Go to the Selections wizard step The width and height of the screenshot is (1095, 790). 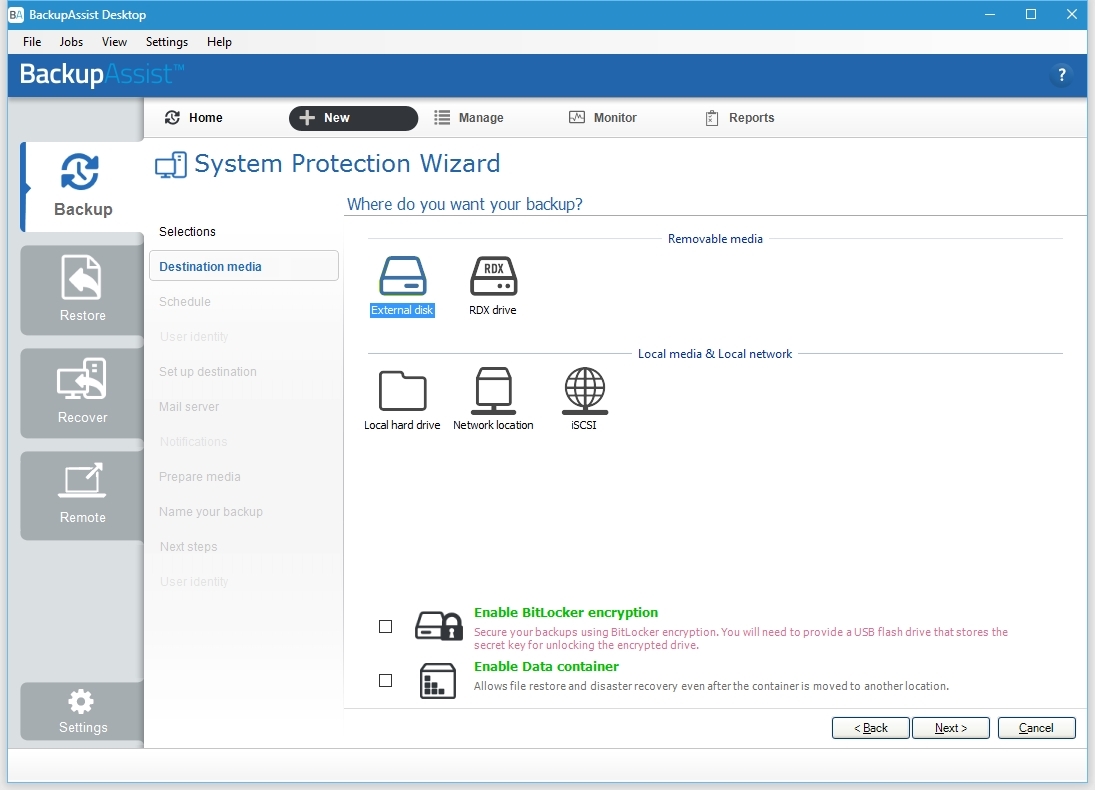(x=187, y=232)
